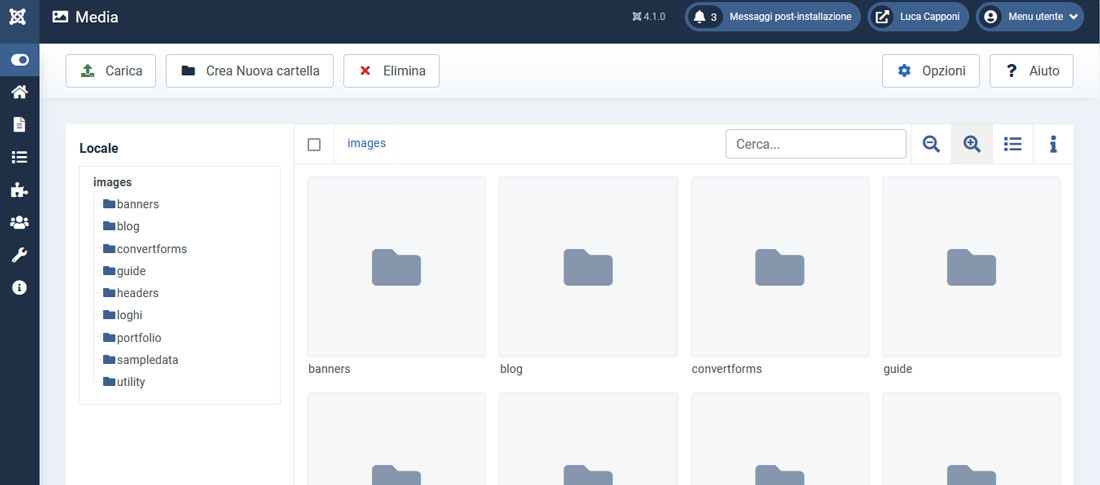Viewport: 1100px width, 485px height.
Task: Select the guide folder thumbnail
Action: pyautogui.click(x=972, y=267)
